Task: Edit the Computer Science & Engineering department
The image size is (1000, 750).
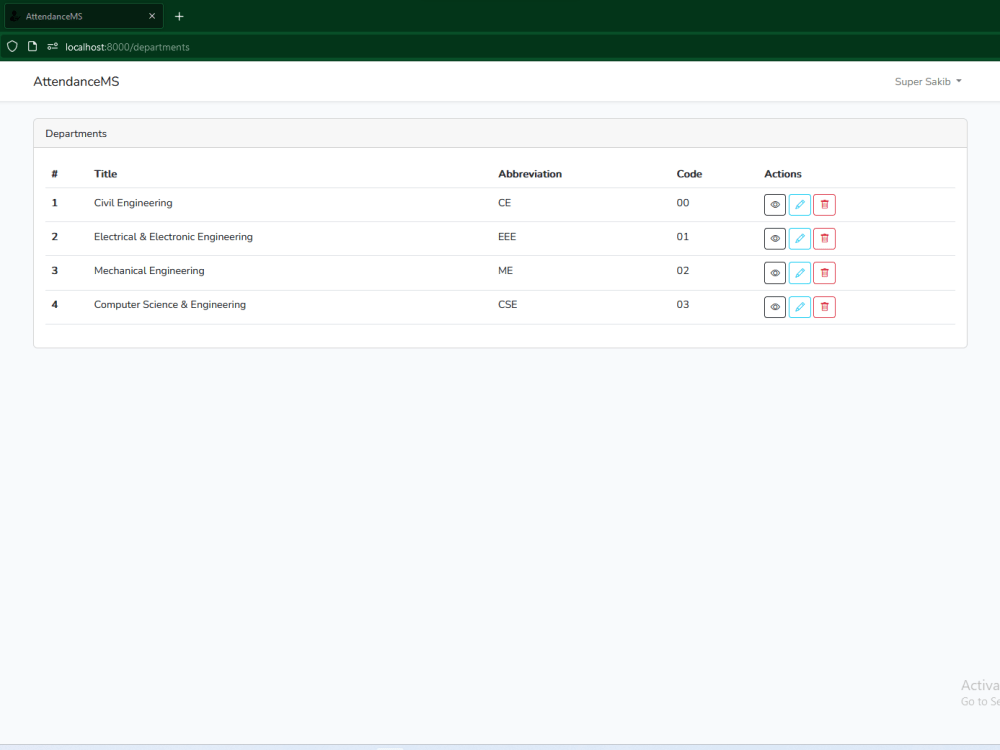Action: [x=799, y=306]
